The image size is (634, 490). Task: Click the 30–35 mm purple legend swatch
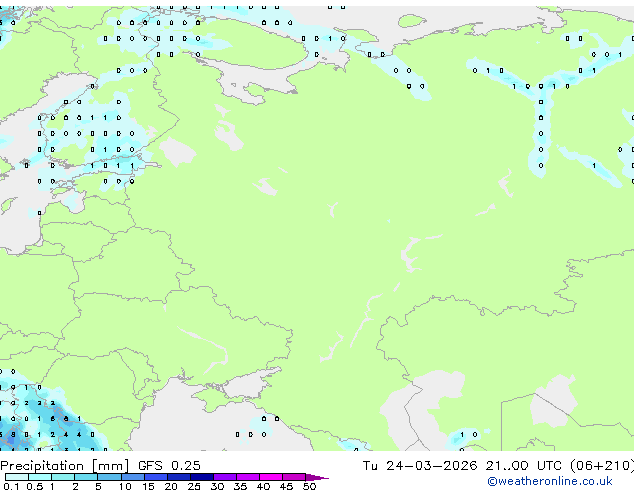225,477
